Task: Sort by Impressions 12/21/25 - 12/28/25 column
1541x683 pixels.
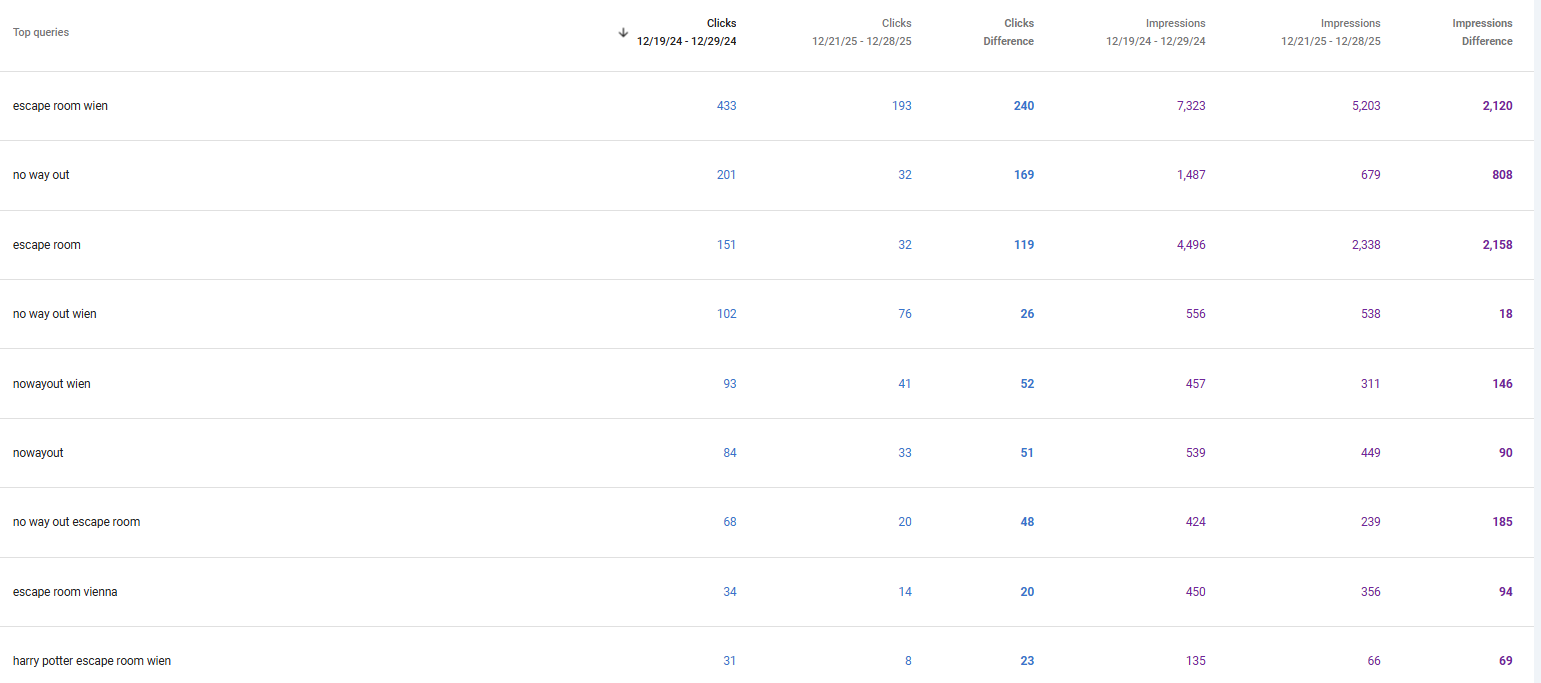Action: [x=1330, y=32]
